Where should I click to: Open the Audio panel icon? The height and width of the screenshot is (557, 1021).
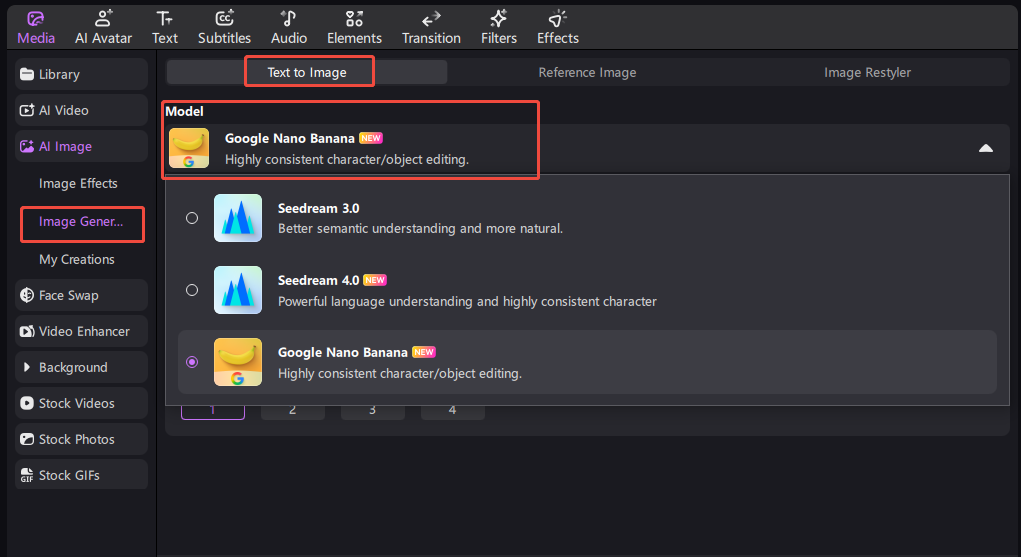pyautogui.click(x=289, y=19)
